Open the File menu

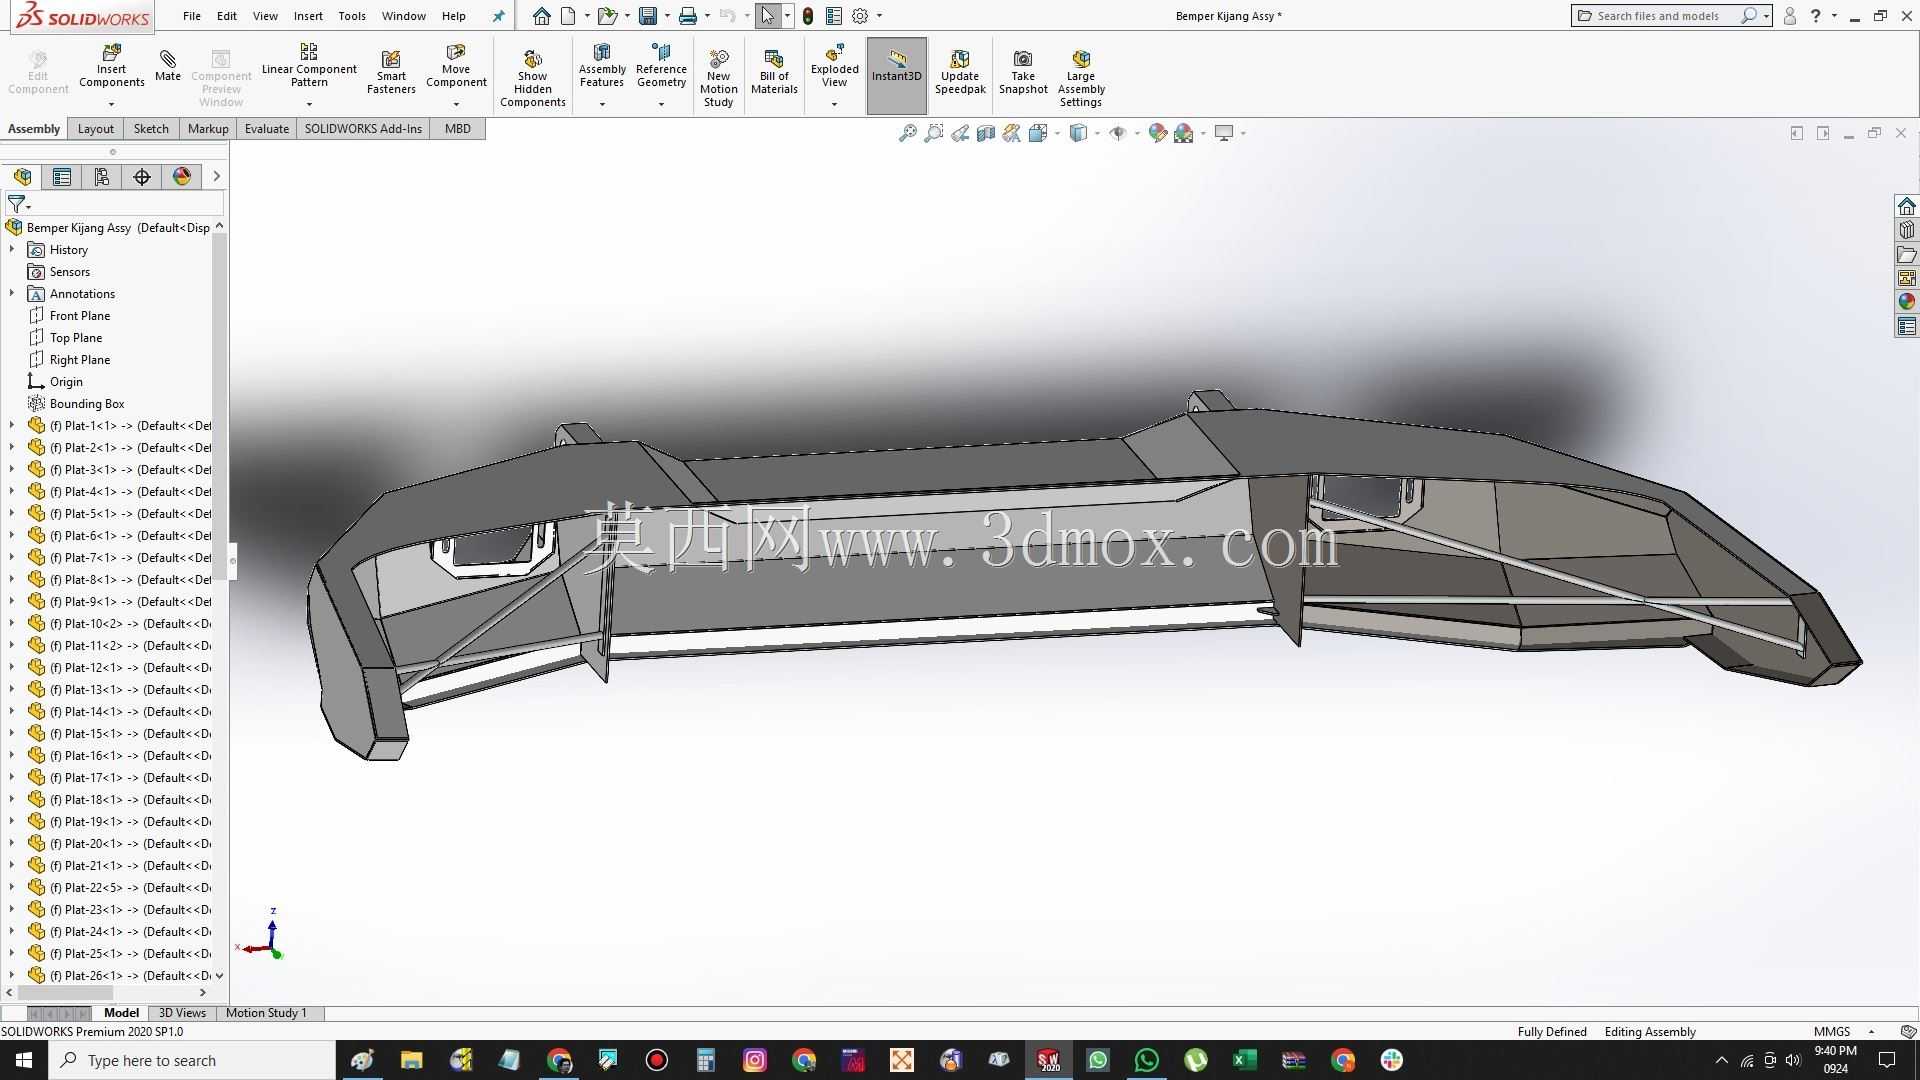click(191, 16)
